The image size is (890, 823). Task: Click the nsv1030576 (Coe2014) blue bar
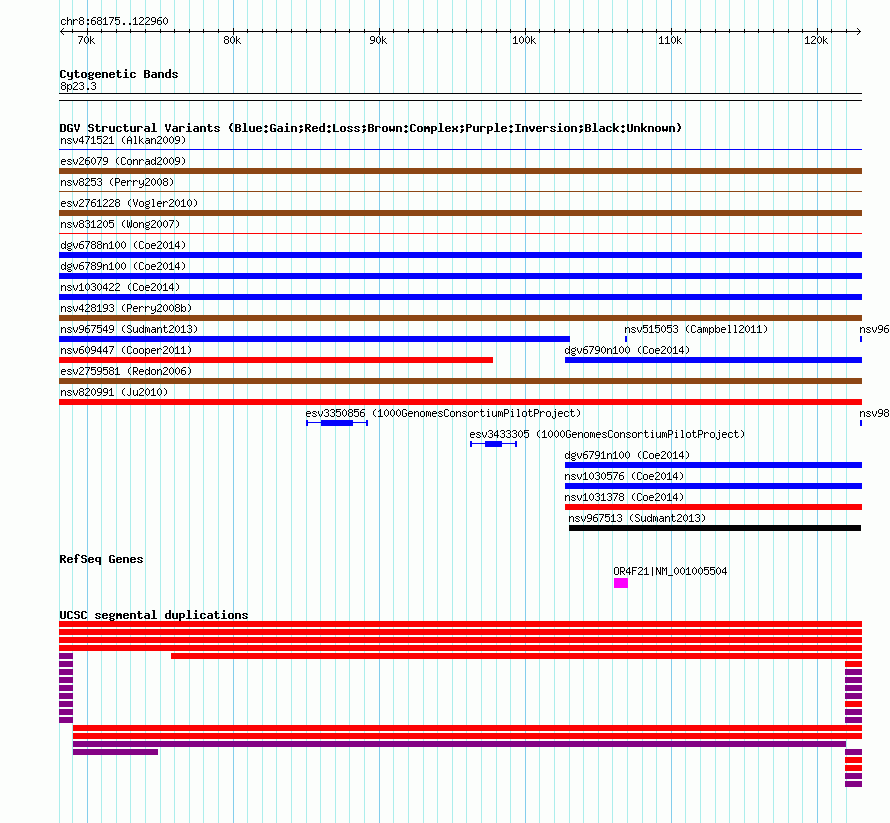pos(713,486)
